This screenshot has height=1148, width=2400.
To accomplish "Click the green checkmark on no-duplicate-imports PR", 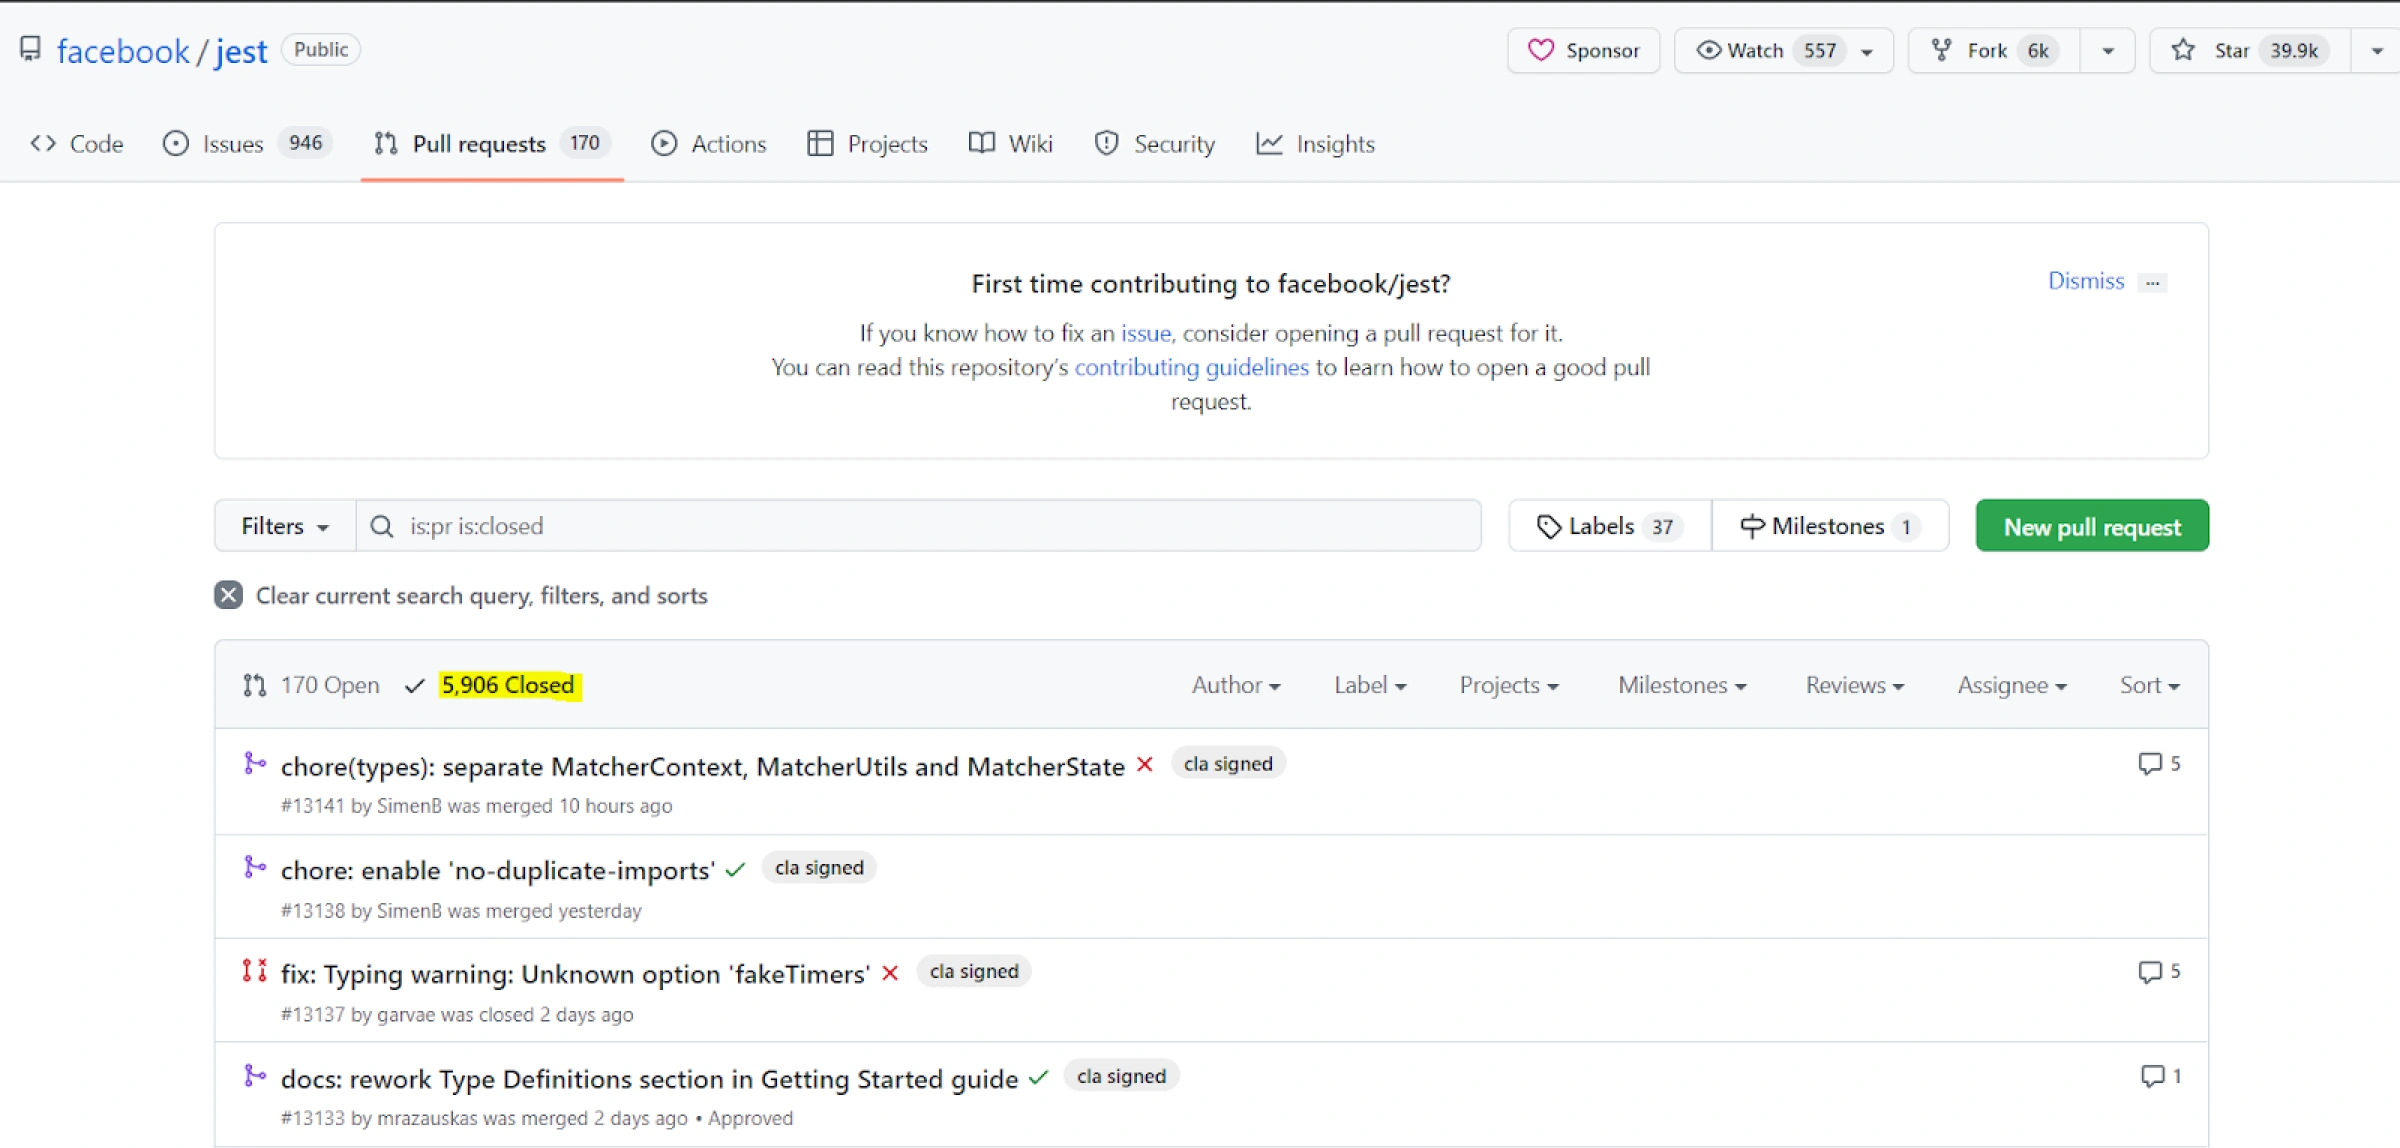I will tap(735, 870).
